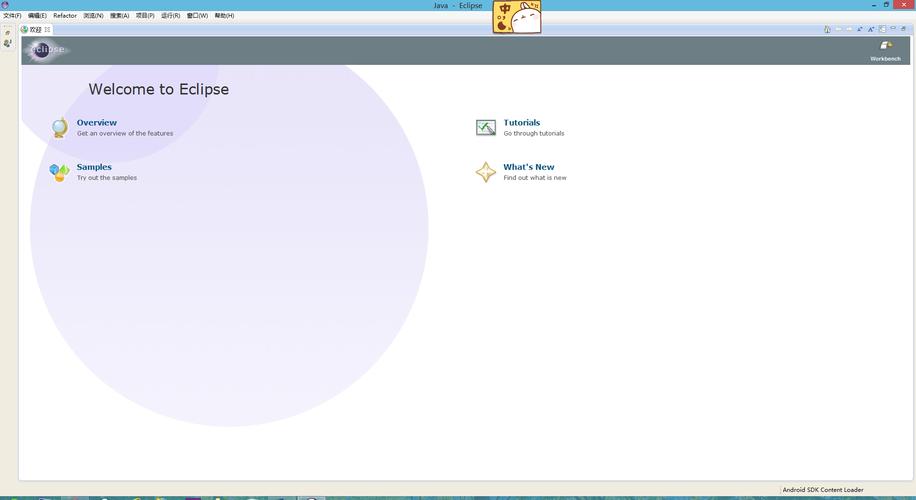Click the 'Java - Eclipse' window title
The height and width of the screenshot is (500, 916).
(x=457, y=5)
